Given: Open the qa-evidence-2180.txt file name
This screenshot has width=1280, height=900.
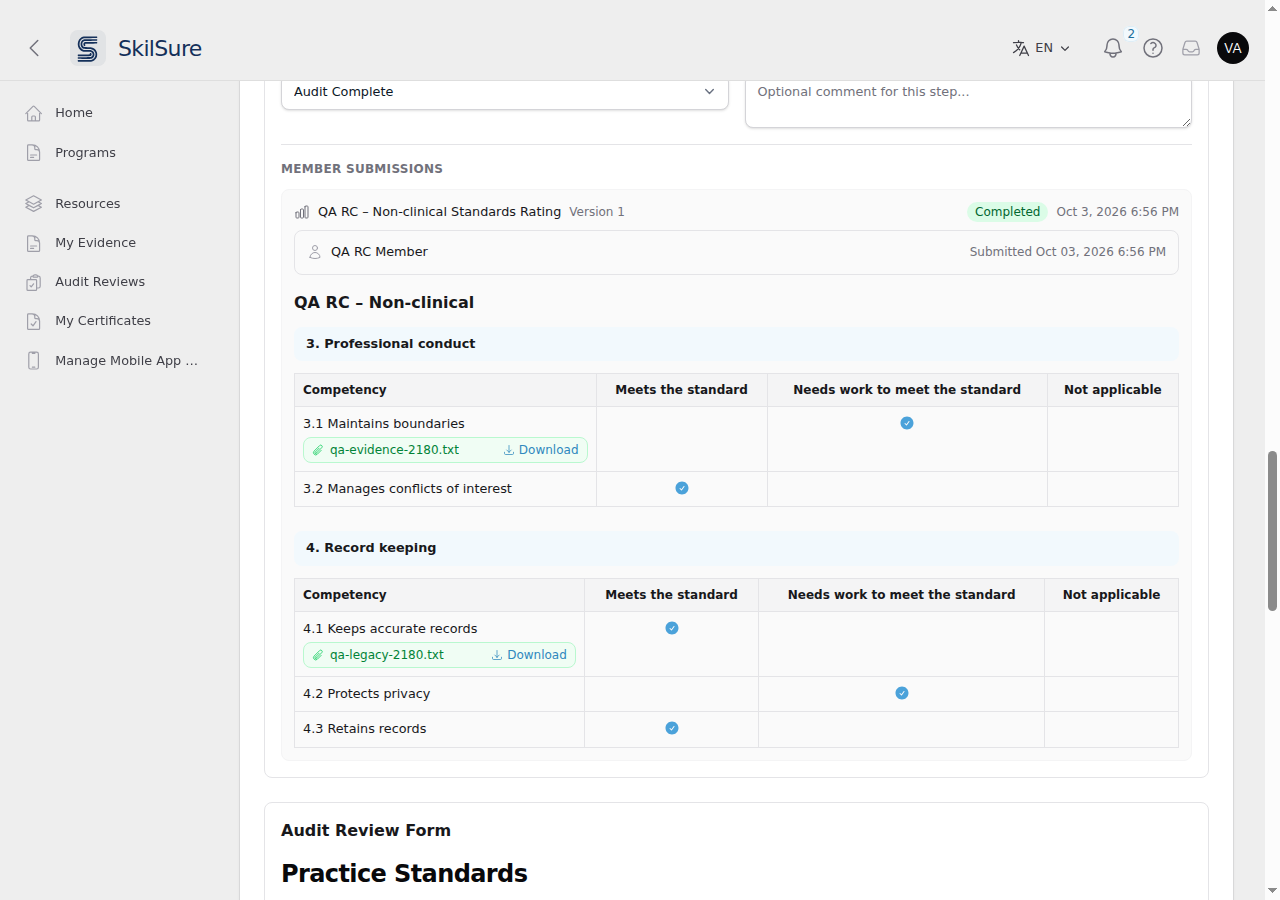Looking at the screenshot, I should [x=394, y=450].
